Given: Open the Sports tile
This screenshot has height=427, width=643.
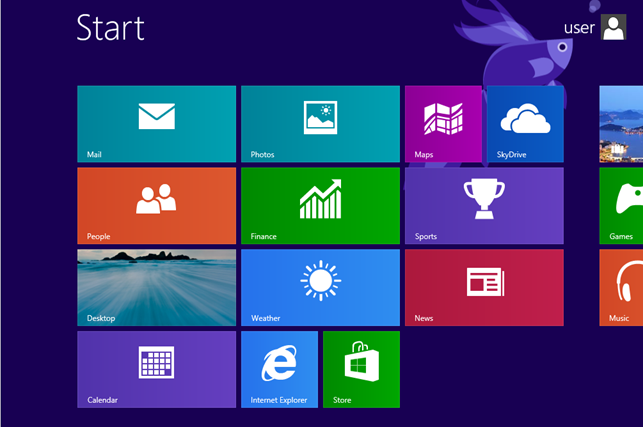Looking at the screenshot, I should pyautogui.click(x=484, y=206).
